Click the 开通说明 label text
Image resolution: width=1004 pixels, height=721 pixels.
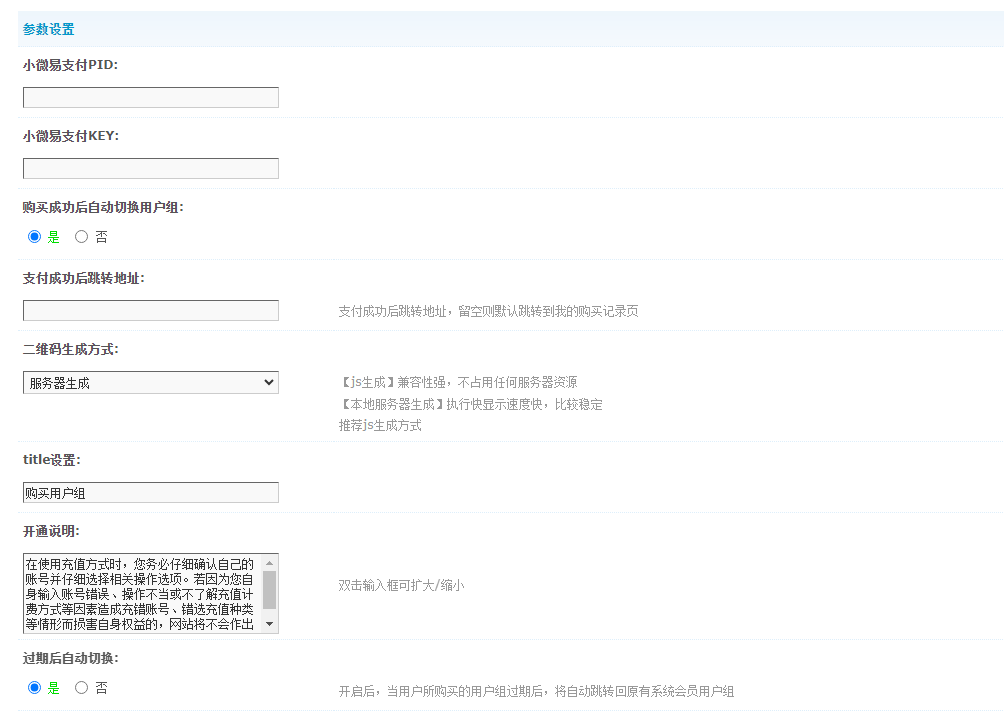pos(51,531)
